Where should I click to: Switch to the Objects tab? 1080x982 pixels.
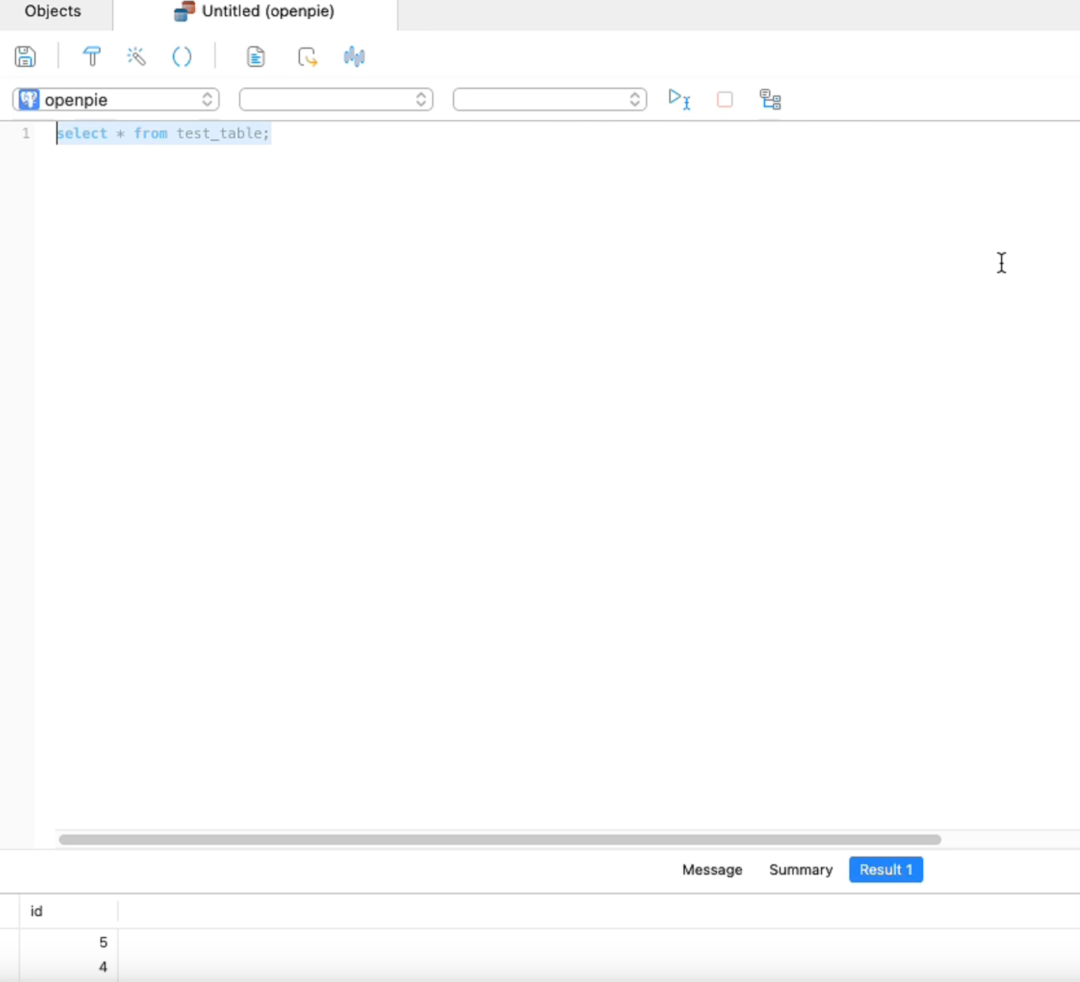[x=53, y=11]
